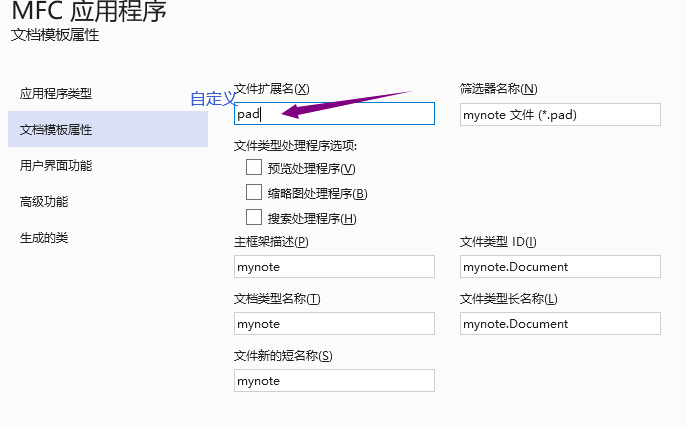
Task: Switch to 用户界面功能 page
Action: pyautogui.click(x=56, y=166)
